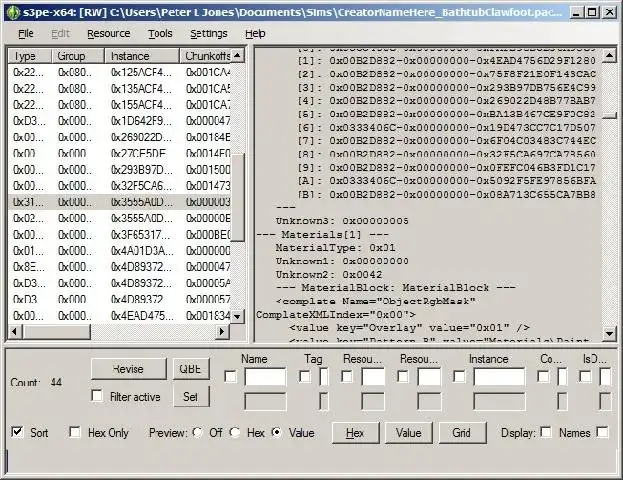Screen dimensions: 623x480
Task: Enable the Display Names checkbox
Action: coord(546,432)
